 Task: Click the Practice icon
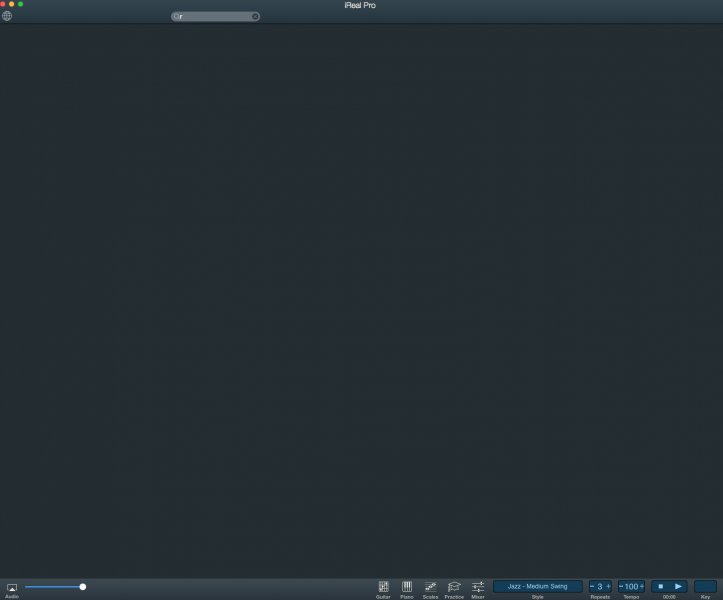click(x=454, y=587)
